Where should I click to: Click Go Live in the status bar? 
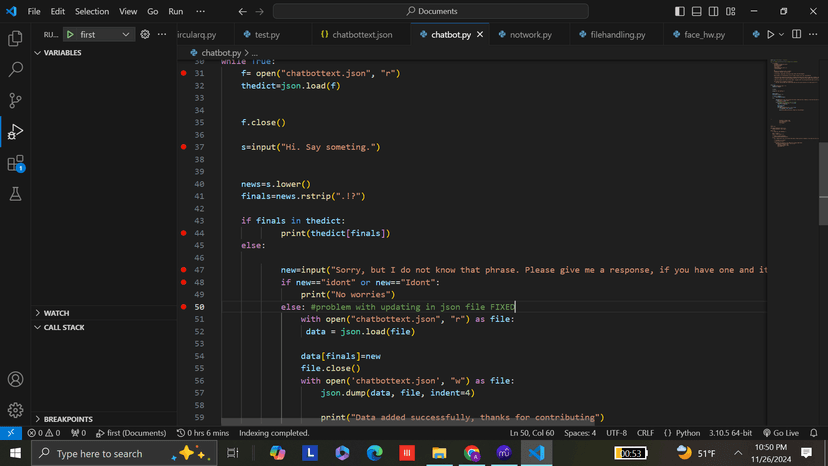point(780,433)
